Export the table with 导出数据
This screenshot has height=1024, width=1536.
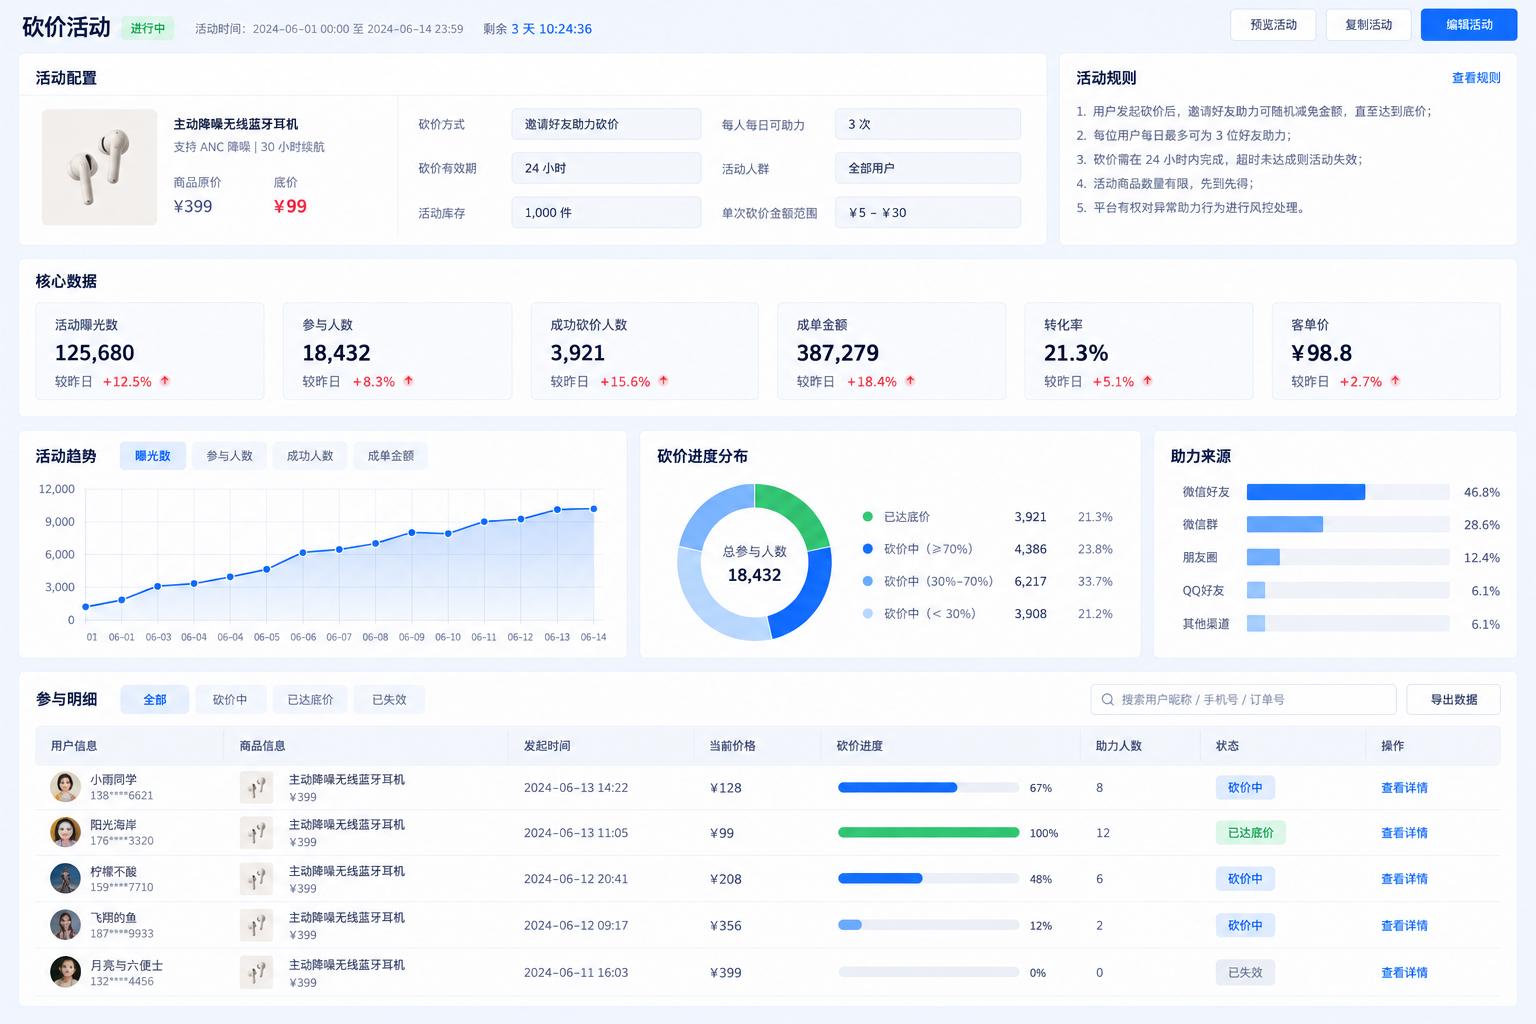[1453, 700]
